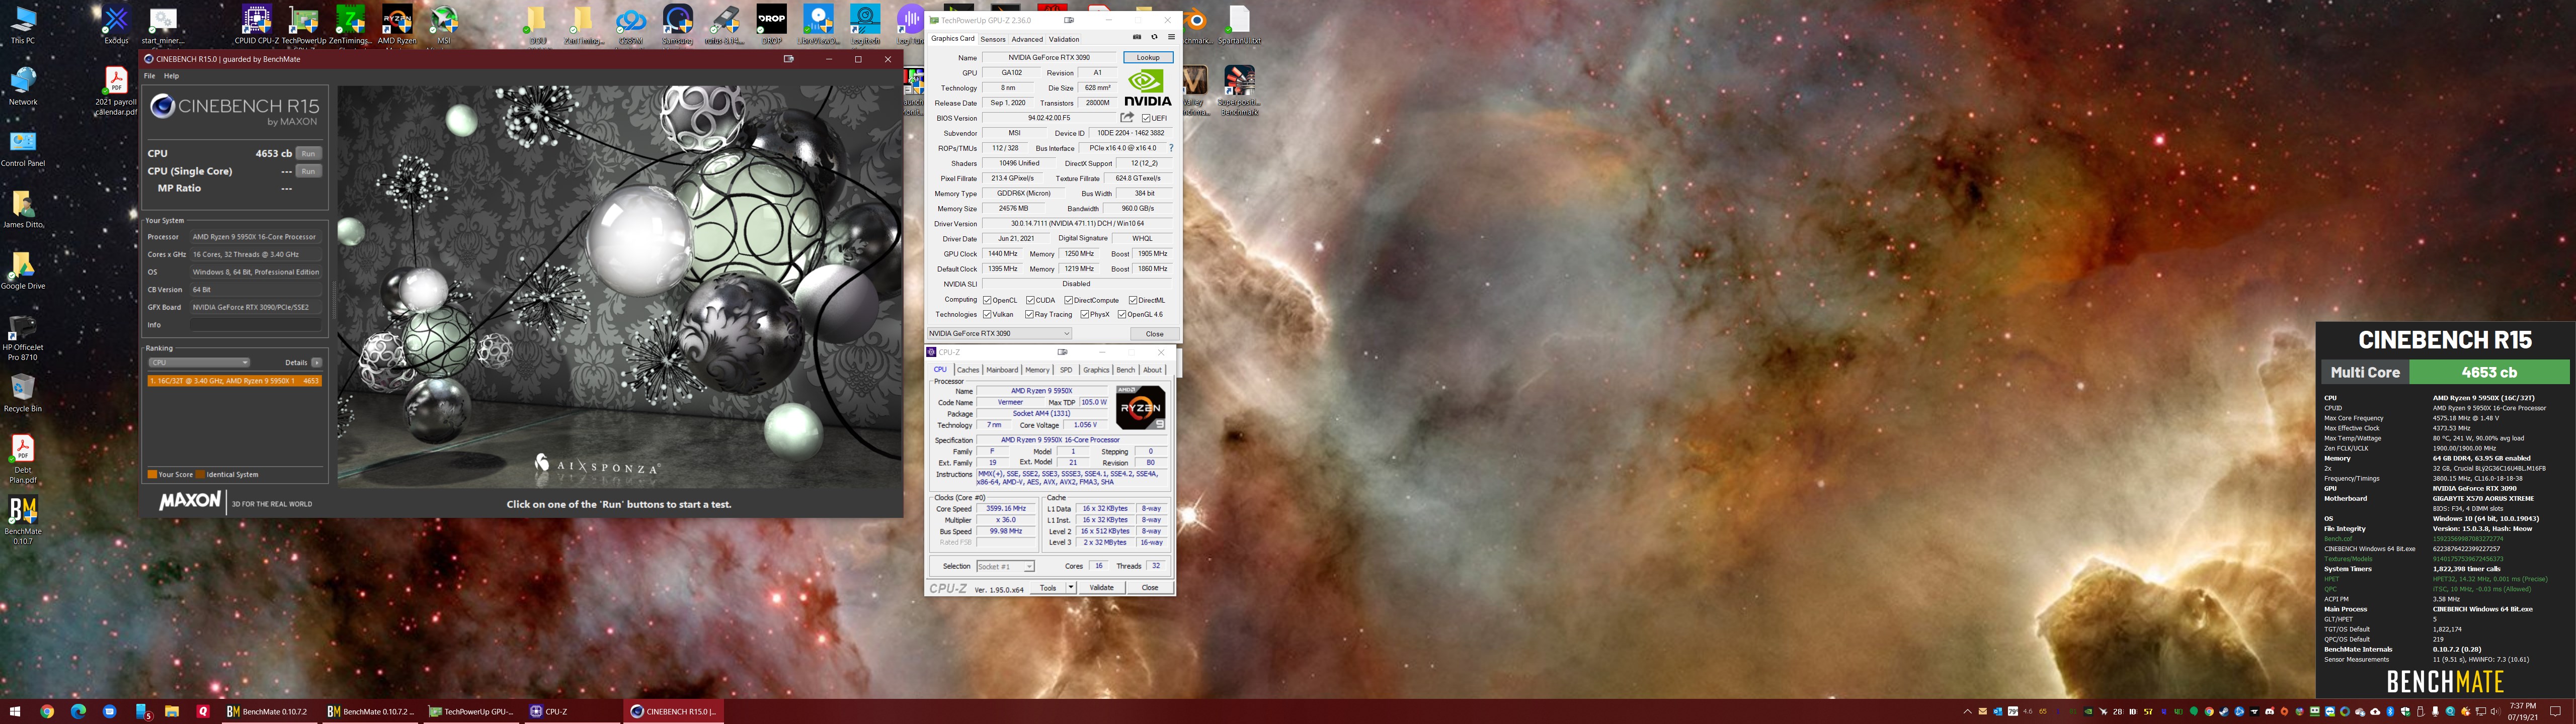Open 2021 payroll calendar.pdf on desktop
The width and height of the screenshot is (2576, 724).
click(116, 91)
